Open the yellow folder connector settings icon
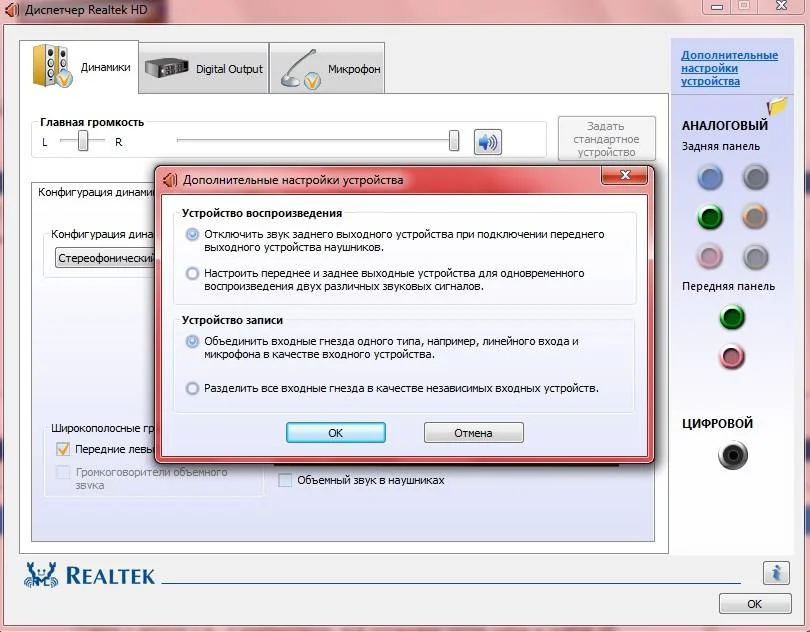The height and width of the screenshot is (632, 810). (777, 106)
